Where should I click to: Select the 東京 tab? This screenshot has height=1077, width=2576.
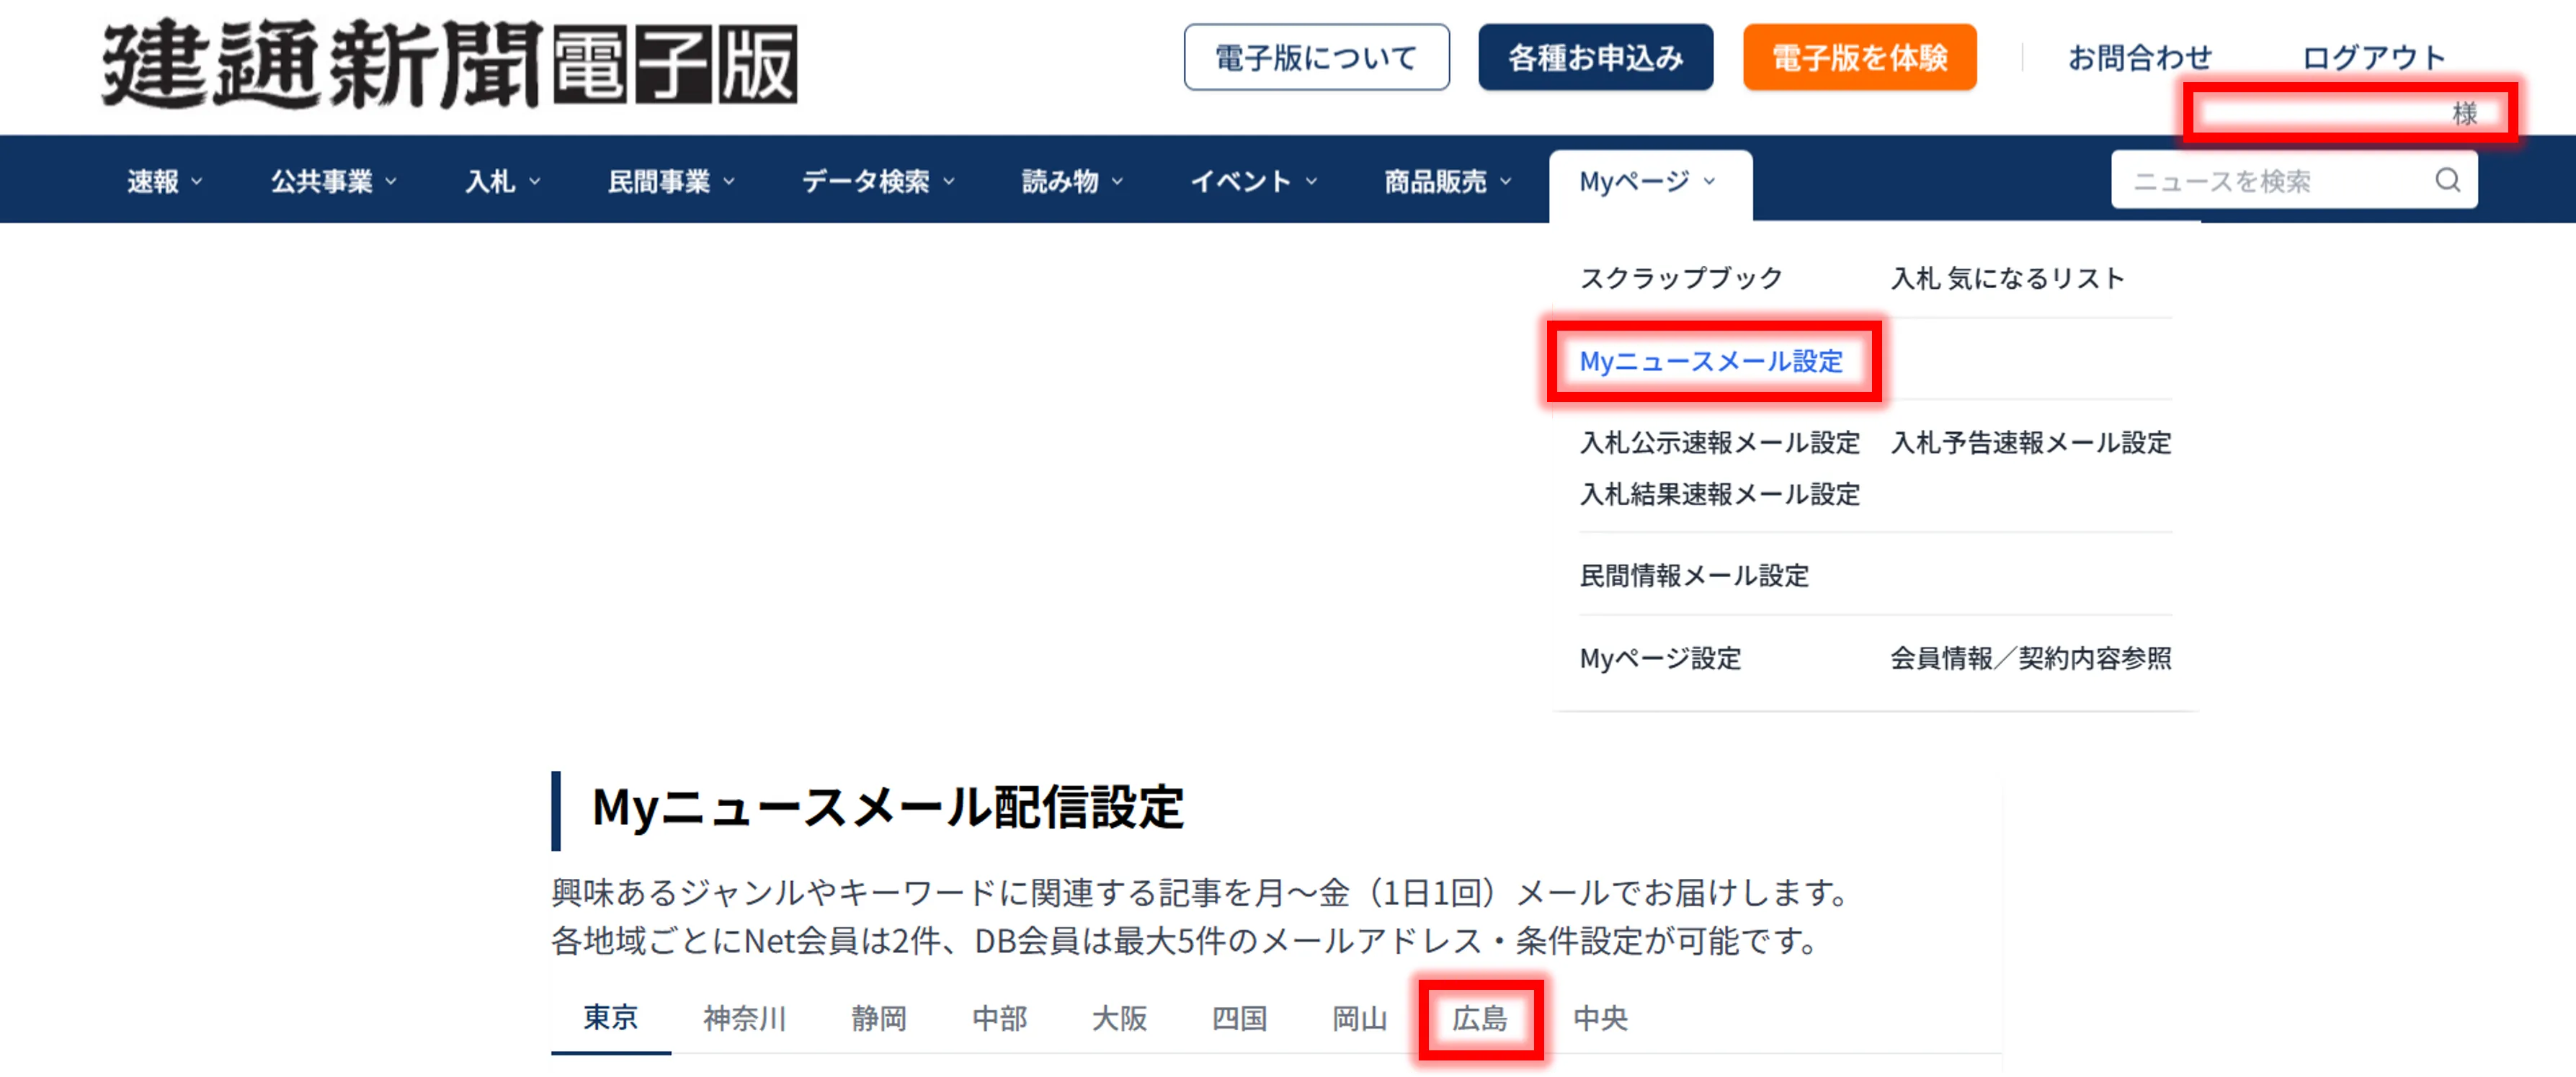(x=610, y=1017)
